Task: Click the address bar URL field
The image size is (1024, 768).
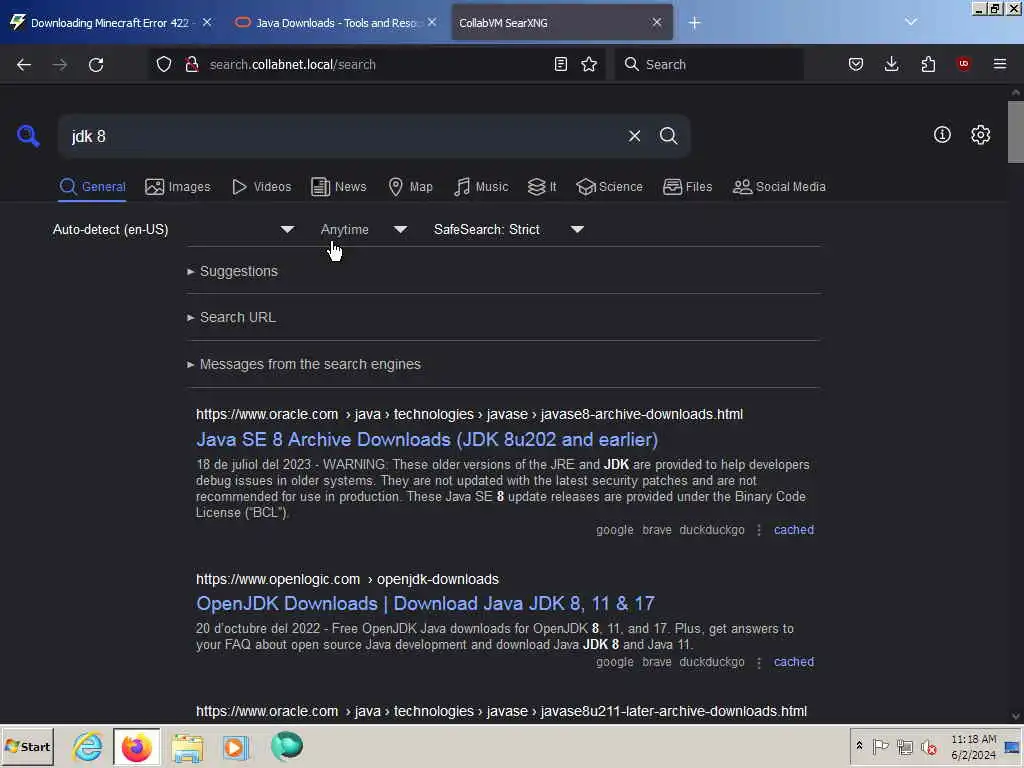Action: 376,64
